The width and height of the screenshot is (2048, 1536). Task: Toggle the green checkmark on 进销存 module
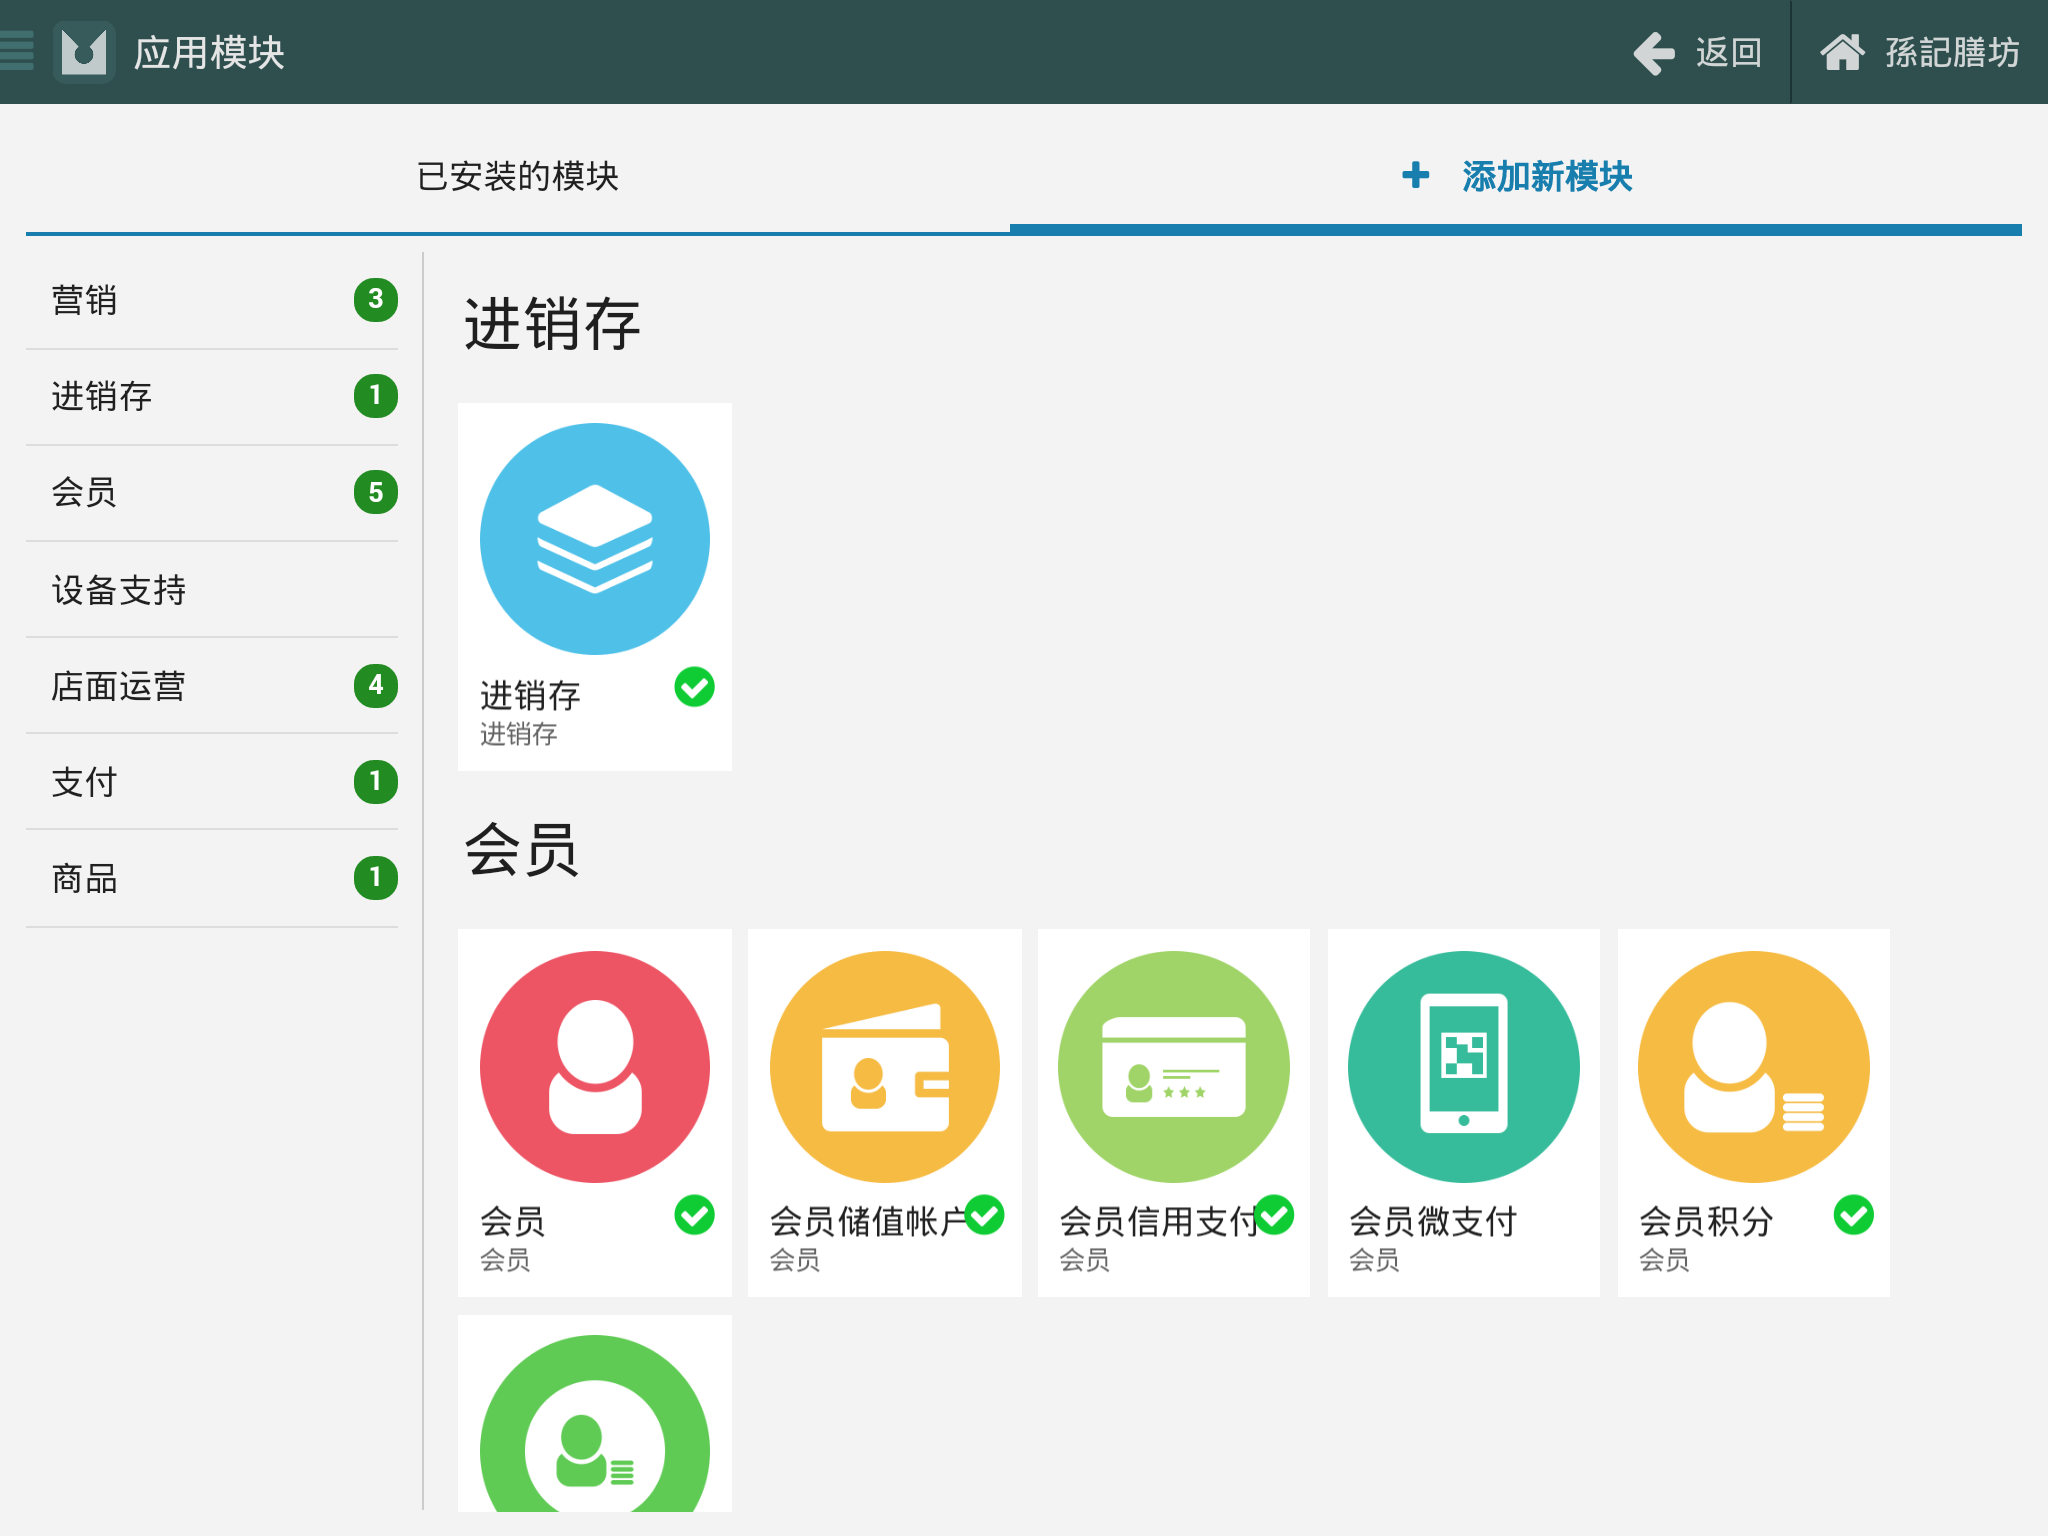tap(694, 687)
